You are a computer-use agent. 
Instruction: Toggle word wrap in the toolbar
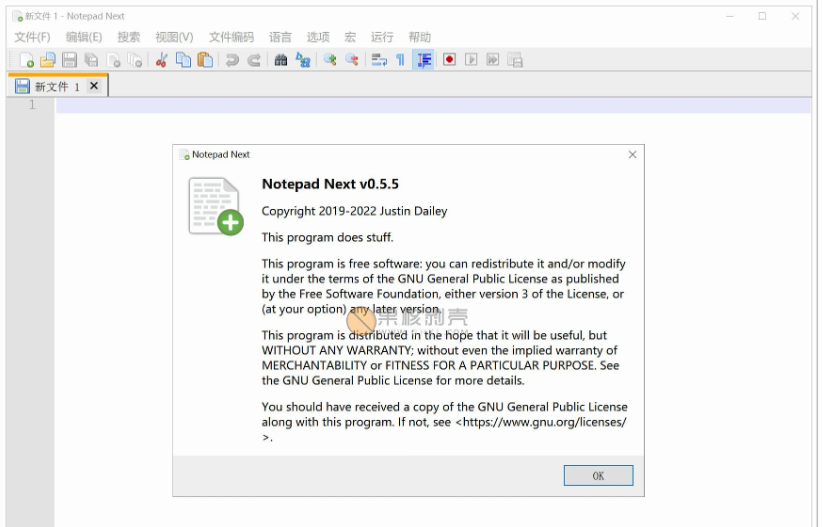click(379, 60)
